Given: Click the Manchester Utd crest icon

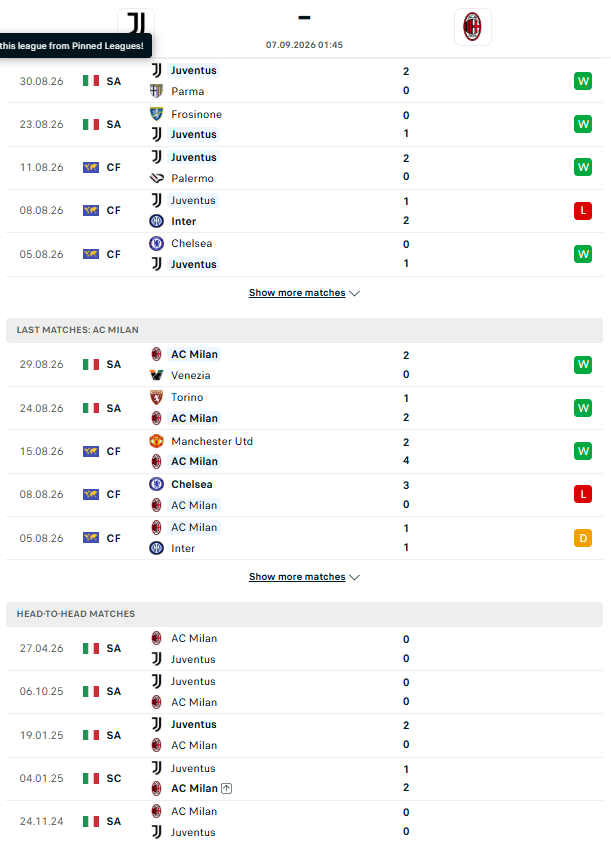Looking at the screenshot, I should point(157,441).
